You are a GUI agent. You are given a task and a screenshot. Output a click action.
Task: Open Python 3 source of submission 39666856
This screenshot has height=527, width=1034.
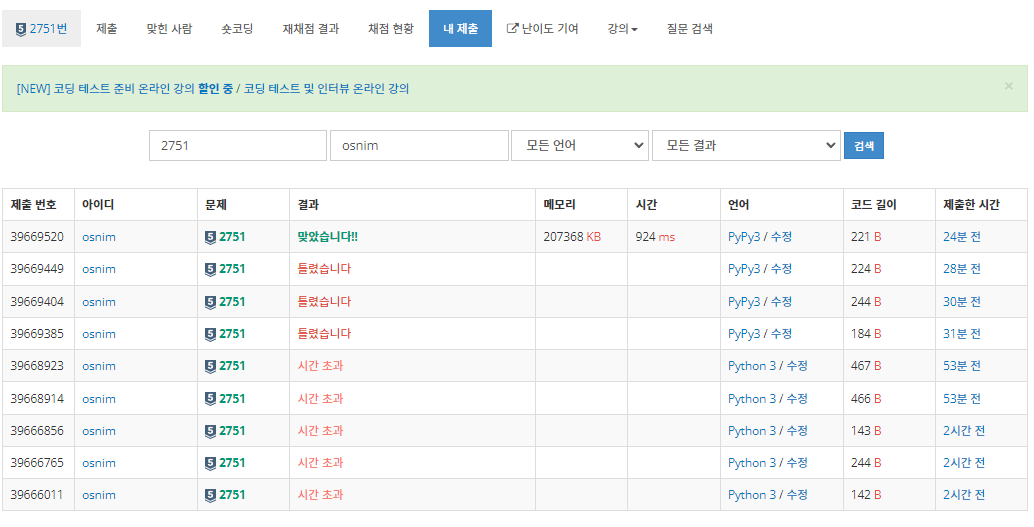pyautogui.click(x=752, y=431)
